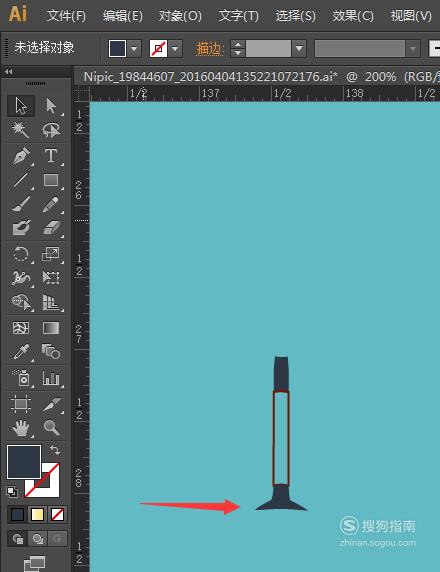This screenshot has width=440, height=572.
Task: Select the Zoom tool
Action: (x=51, y=428)
